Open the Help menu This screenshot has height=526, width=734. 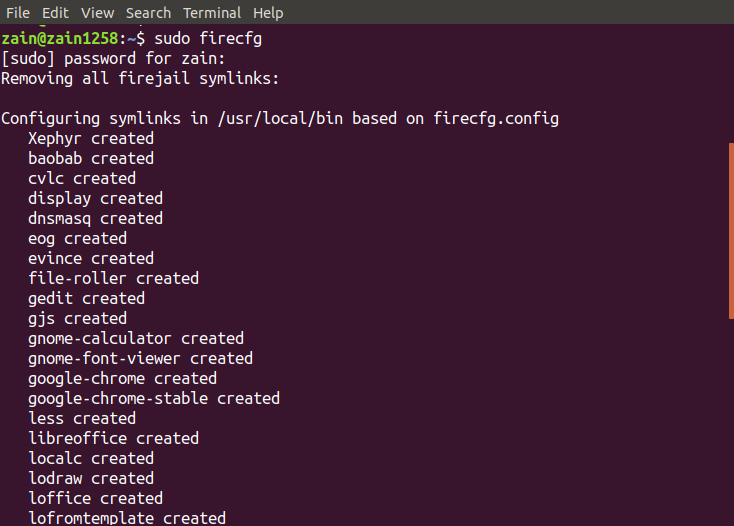pos(268,13)
